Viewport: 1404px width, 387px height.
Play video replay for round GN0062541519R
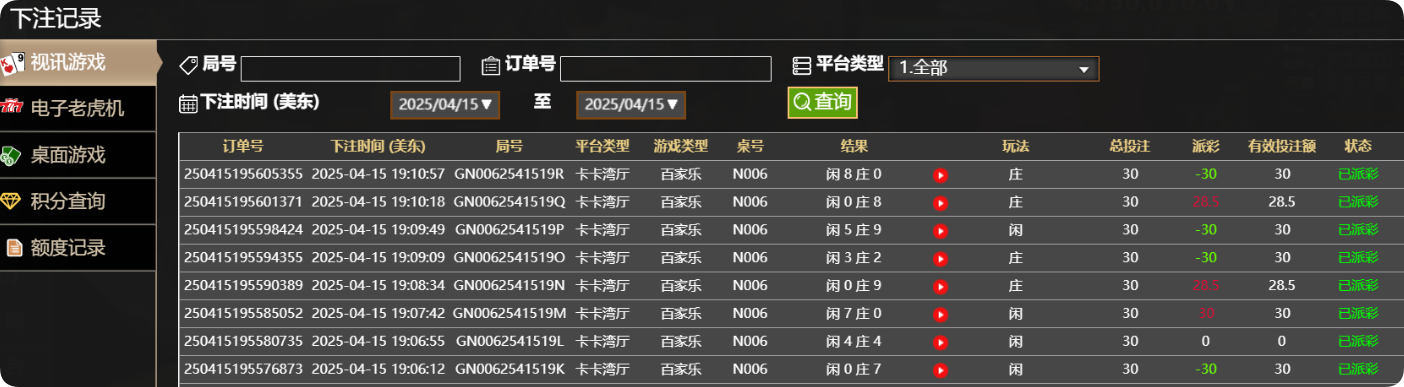point(940,175)
